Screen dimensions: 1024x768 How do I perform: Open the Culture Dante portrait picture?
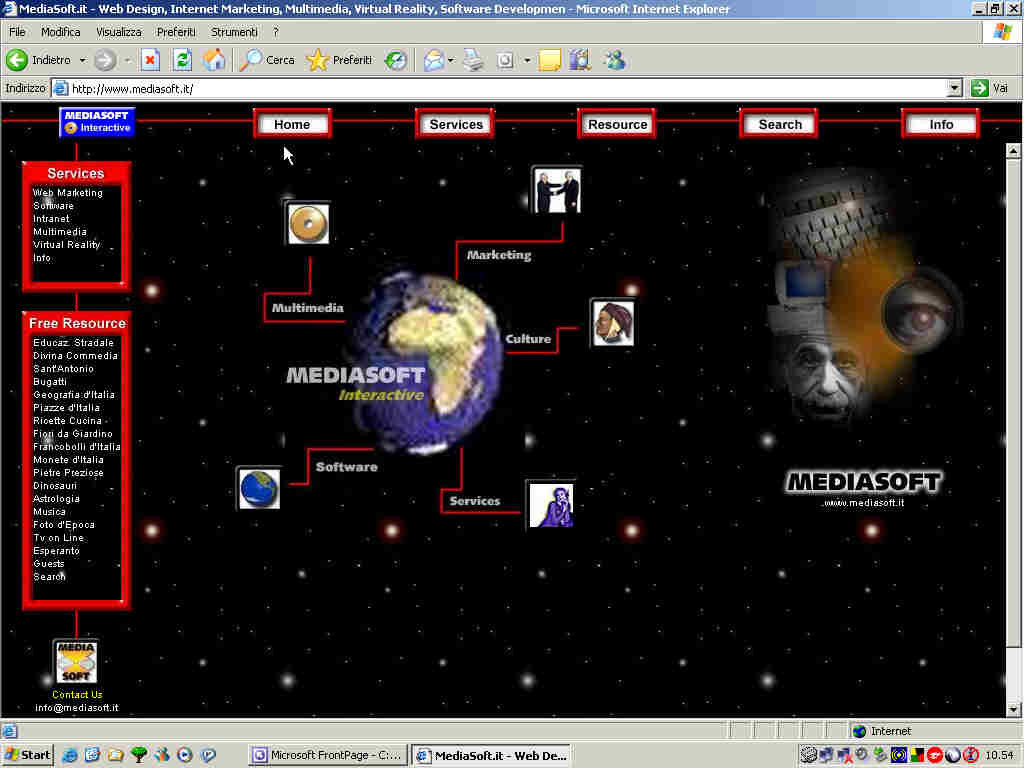(x=613, y=323)
